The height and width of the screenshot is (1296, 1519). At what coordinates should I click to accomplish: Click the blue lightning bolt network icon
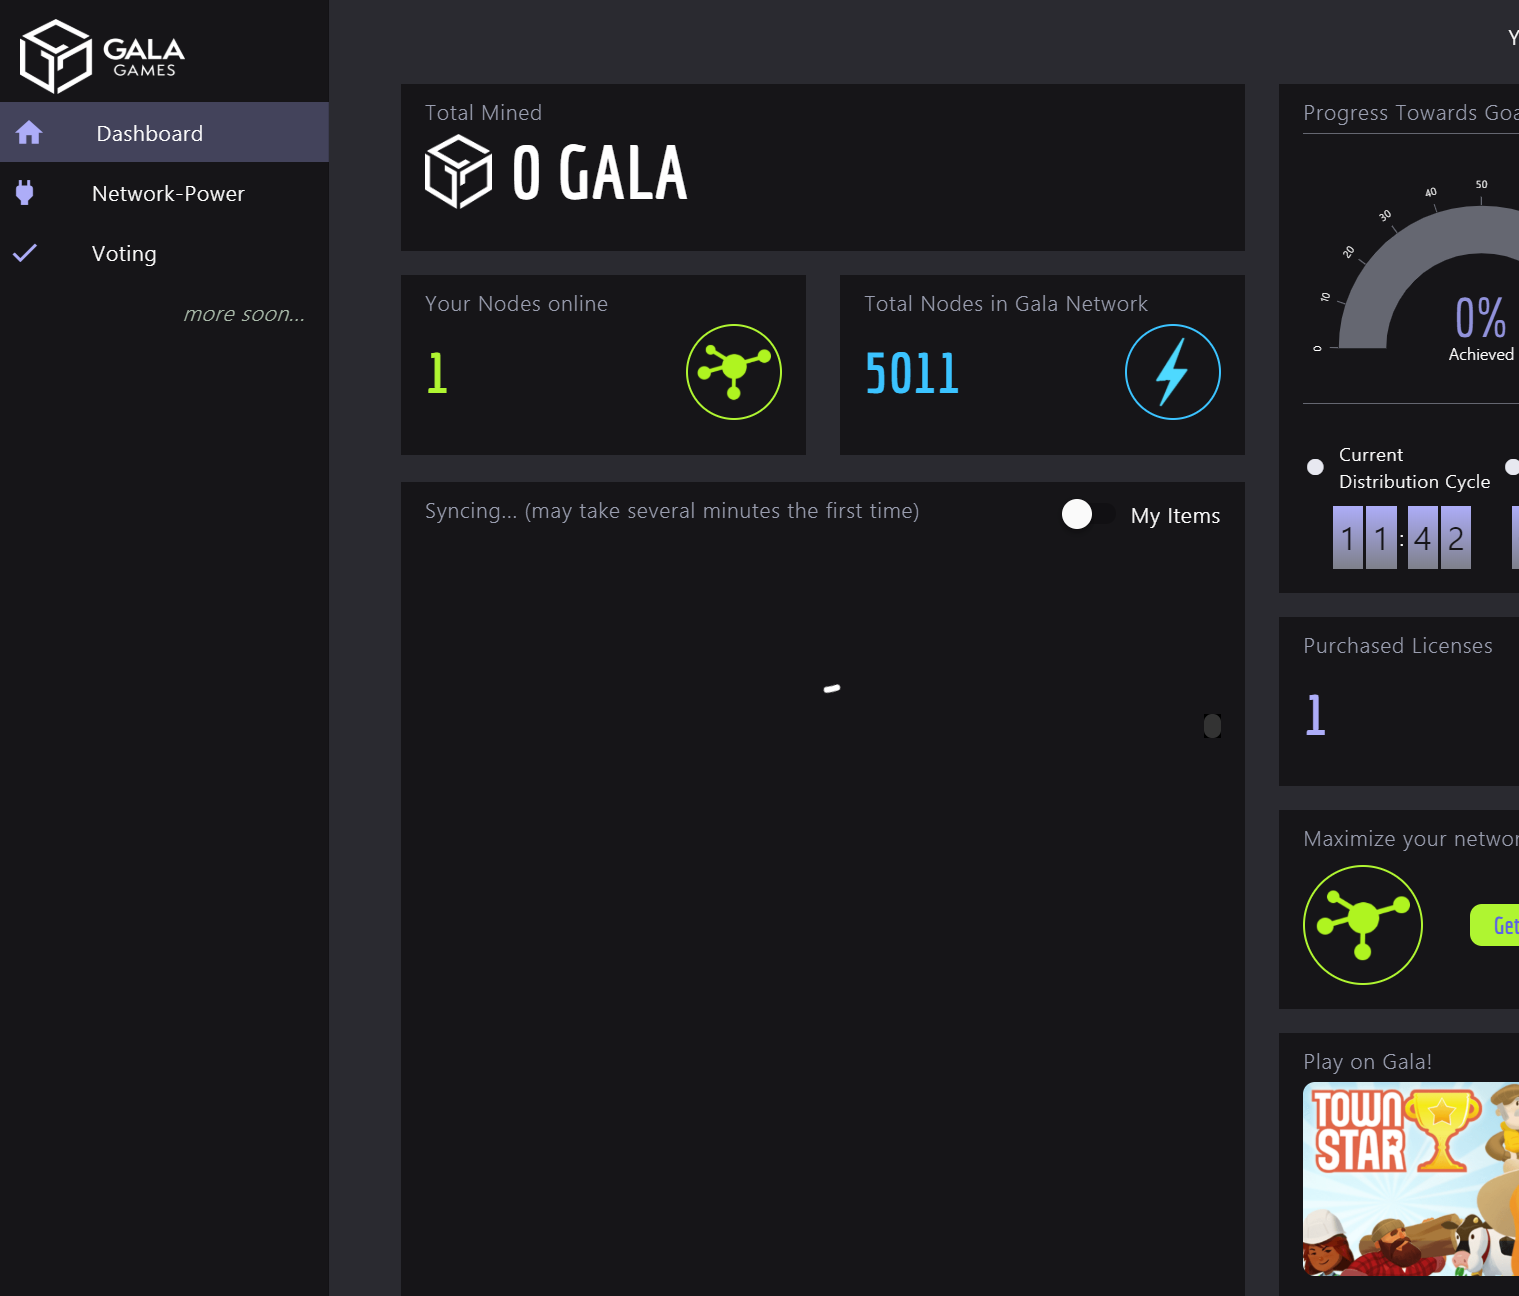click(1173, 372)
